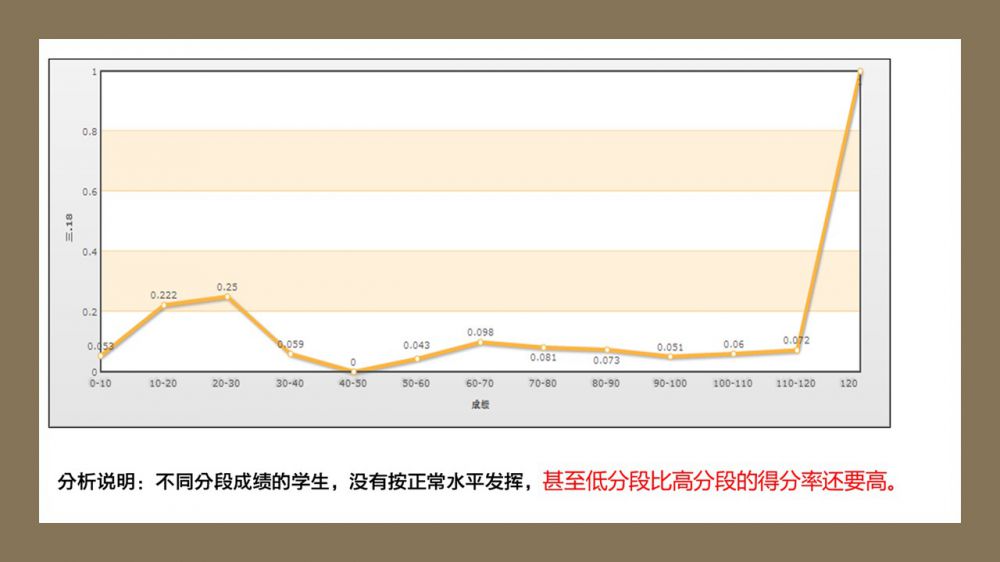Click the red text about 低分段比高分段
This screenshot has height=562, width=1000.
pyautogui.click(x=719, y=482)
